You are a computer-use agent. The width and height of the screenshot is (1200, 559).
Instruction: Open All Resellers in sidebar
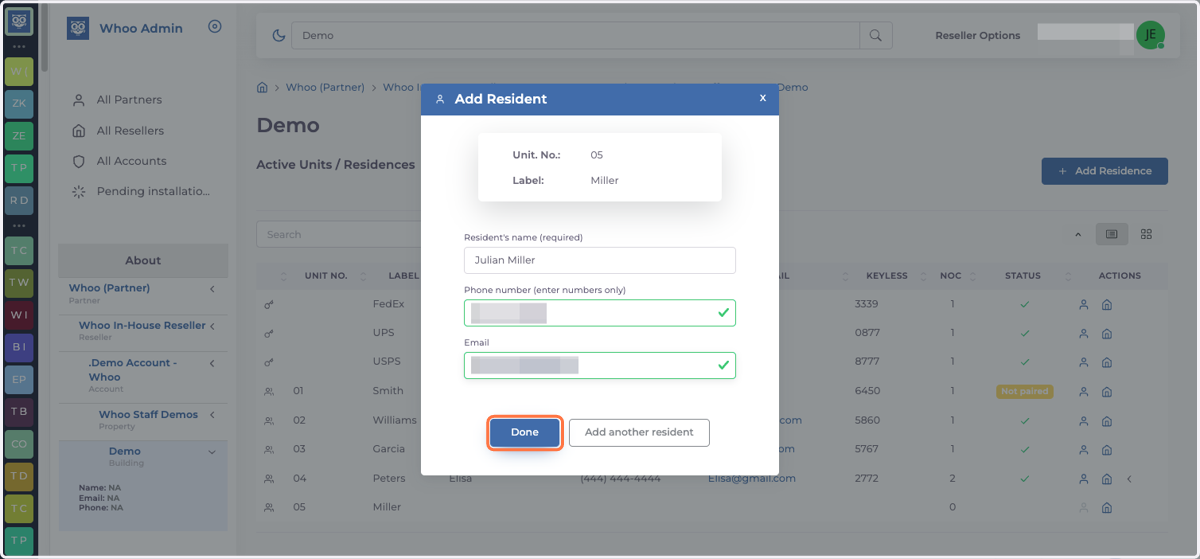point(130,131)
